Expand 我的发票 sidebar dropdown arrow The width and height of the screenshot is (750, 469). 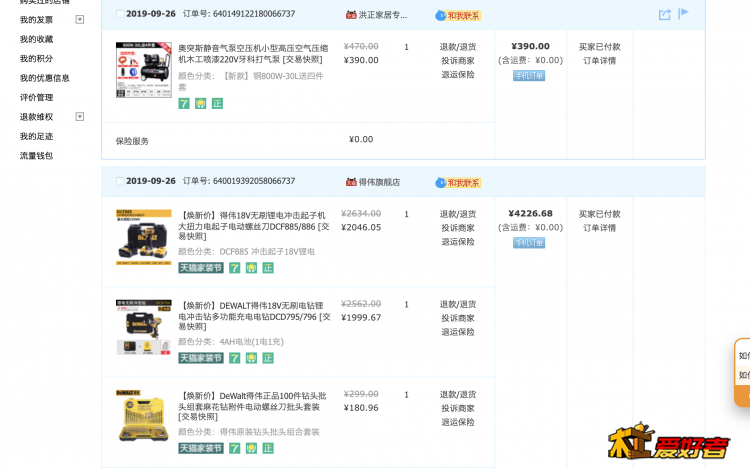[x=80, y=20]
